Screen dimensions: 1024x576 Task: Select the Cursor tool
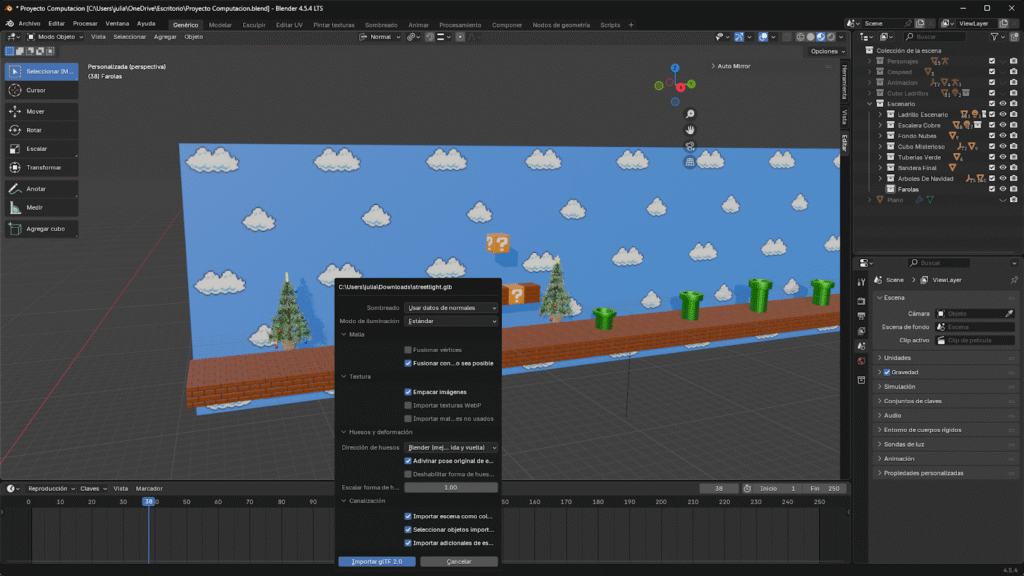40,90
